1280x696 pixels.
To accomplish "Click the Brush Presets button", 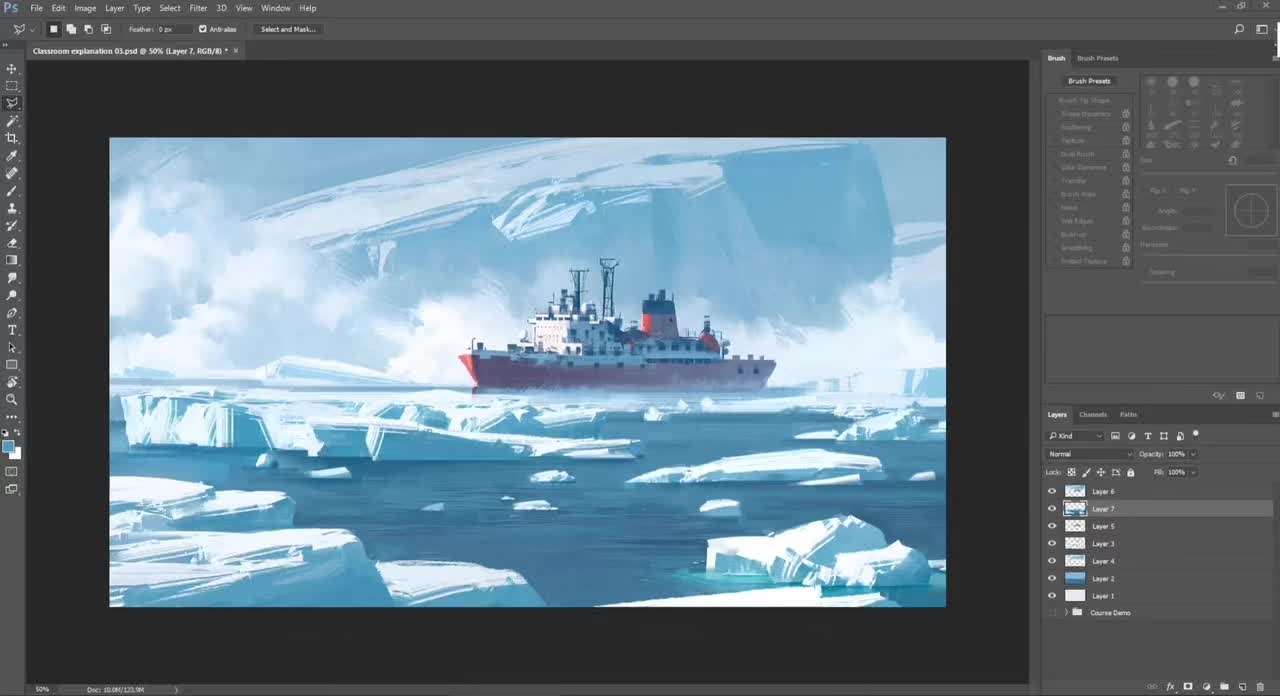I will 1089,81.
